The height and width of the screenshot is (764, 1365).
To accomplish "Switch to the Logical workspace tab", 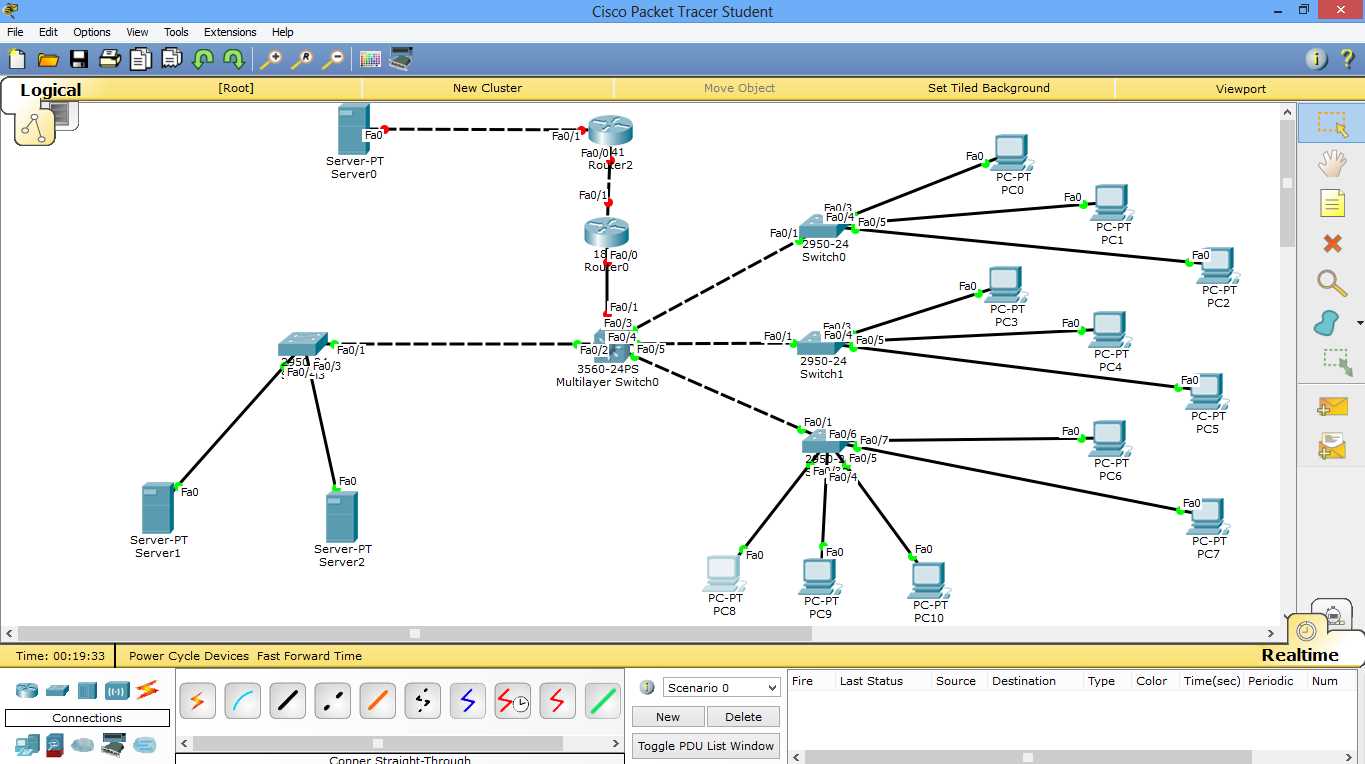I will (x=50, y=90).
